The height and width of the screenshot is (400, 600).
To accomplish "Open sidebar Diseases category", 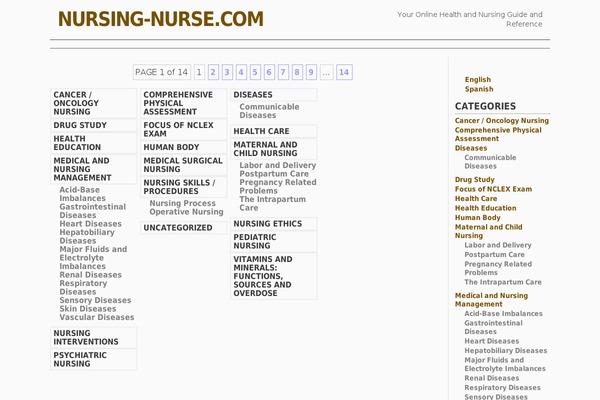I will click(x=471, y=148).
